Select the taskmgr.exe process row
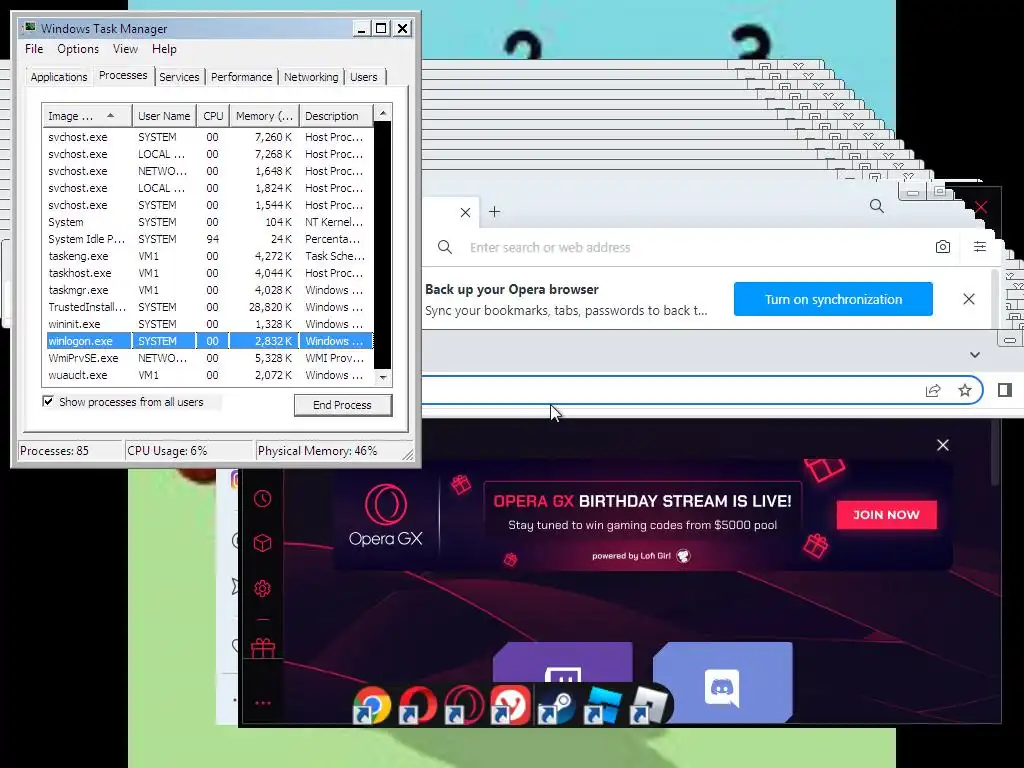The width and height of the screenshot is (1024, 768). [208, 290]
